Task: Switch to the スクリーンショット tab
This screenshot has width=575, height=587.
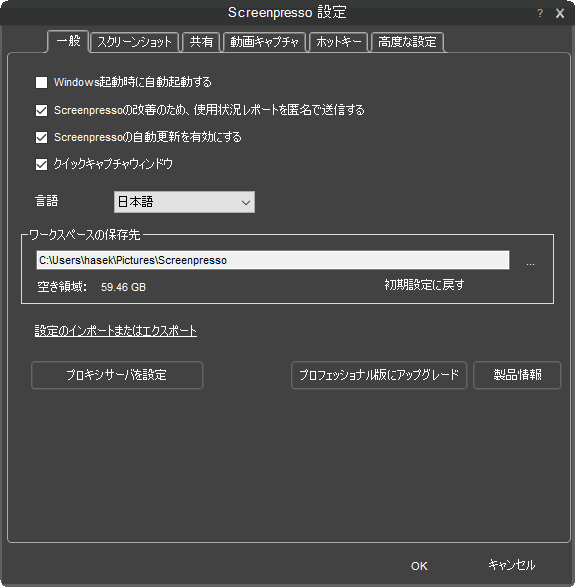Action: (134, 42)
